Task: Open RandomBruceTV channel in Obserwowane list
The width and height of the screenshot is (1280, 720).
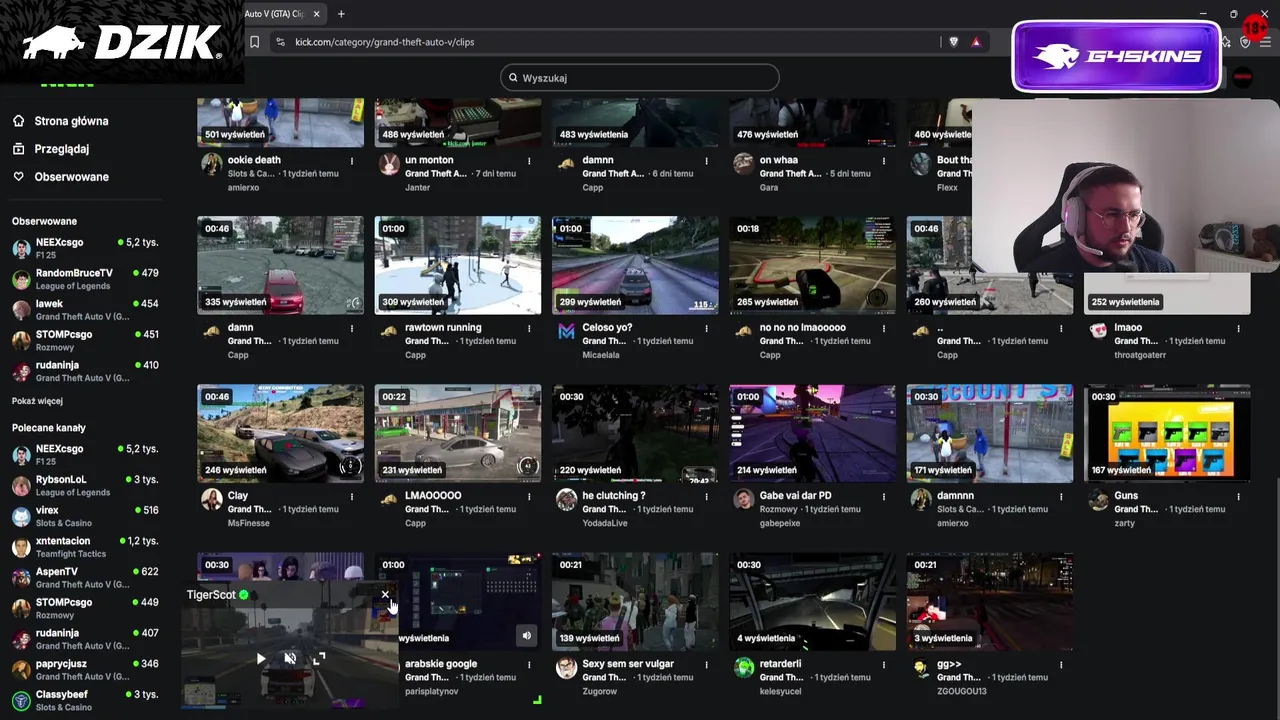Action: point(85,278)
